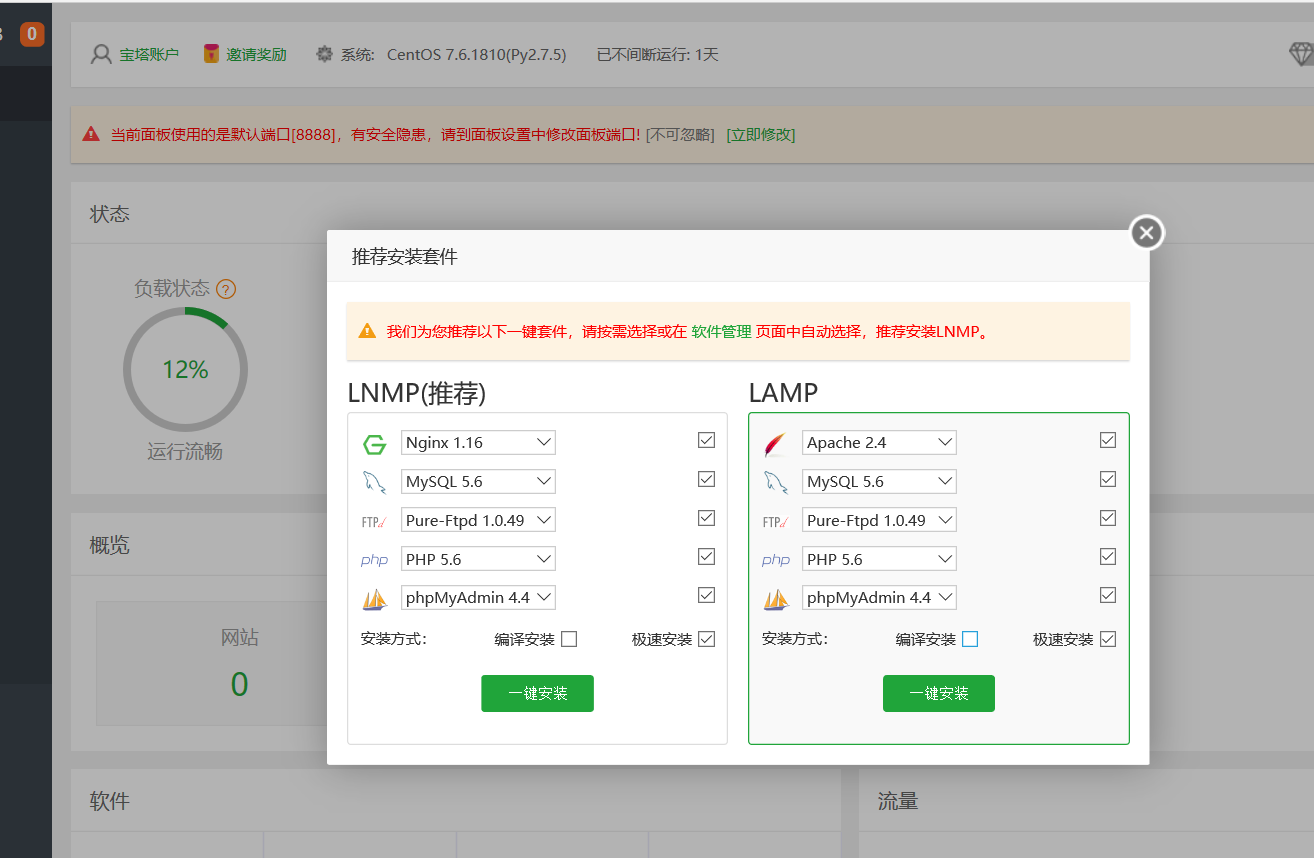1314x858 pixels.
Task: Toggle 极速安装 checkbox in LAMP
Action: [1107, 639]
